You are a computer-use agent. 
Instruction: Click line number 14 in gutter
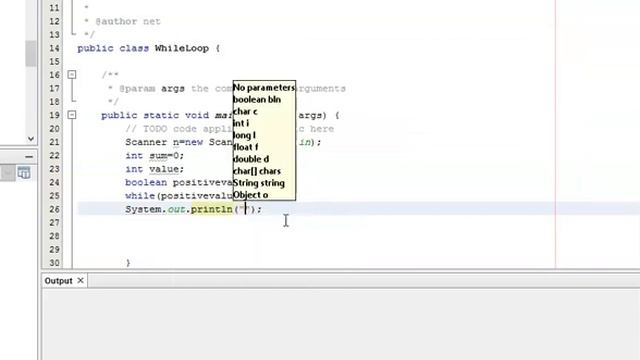pos(54,48)
